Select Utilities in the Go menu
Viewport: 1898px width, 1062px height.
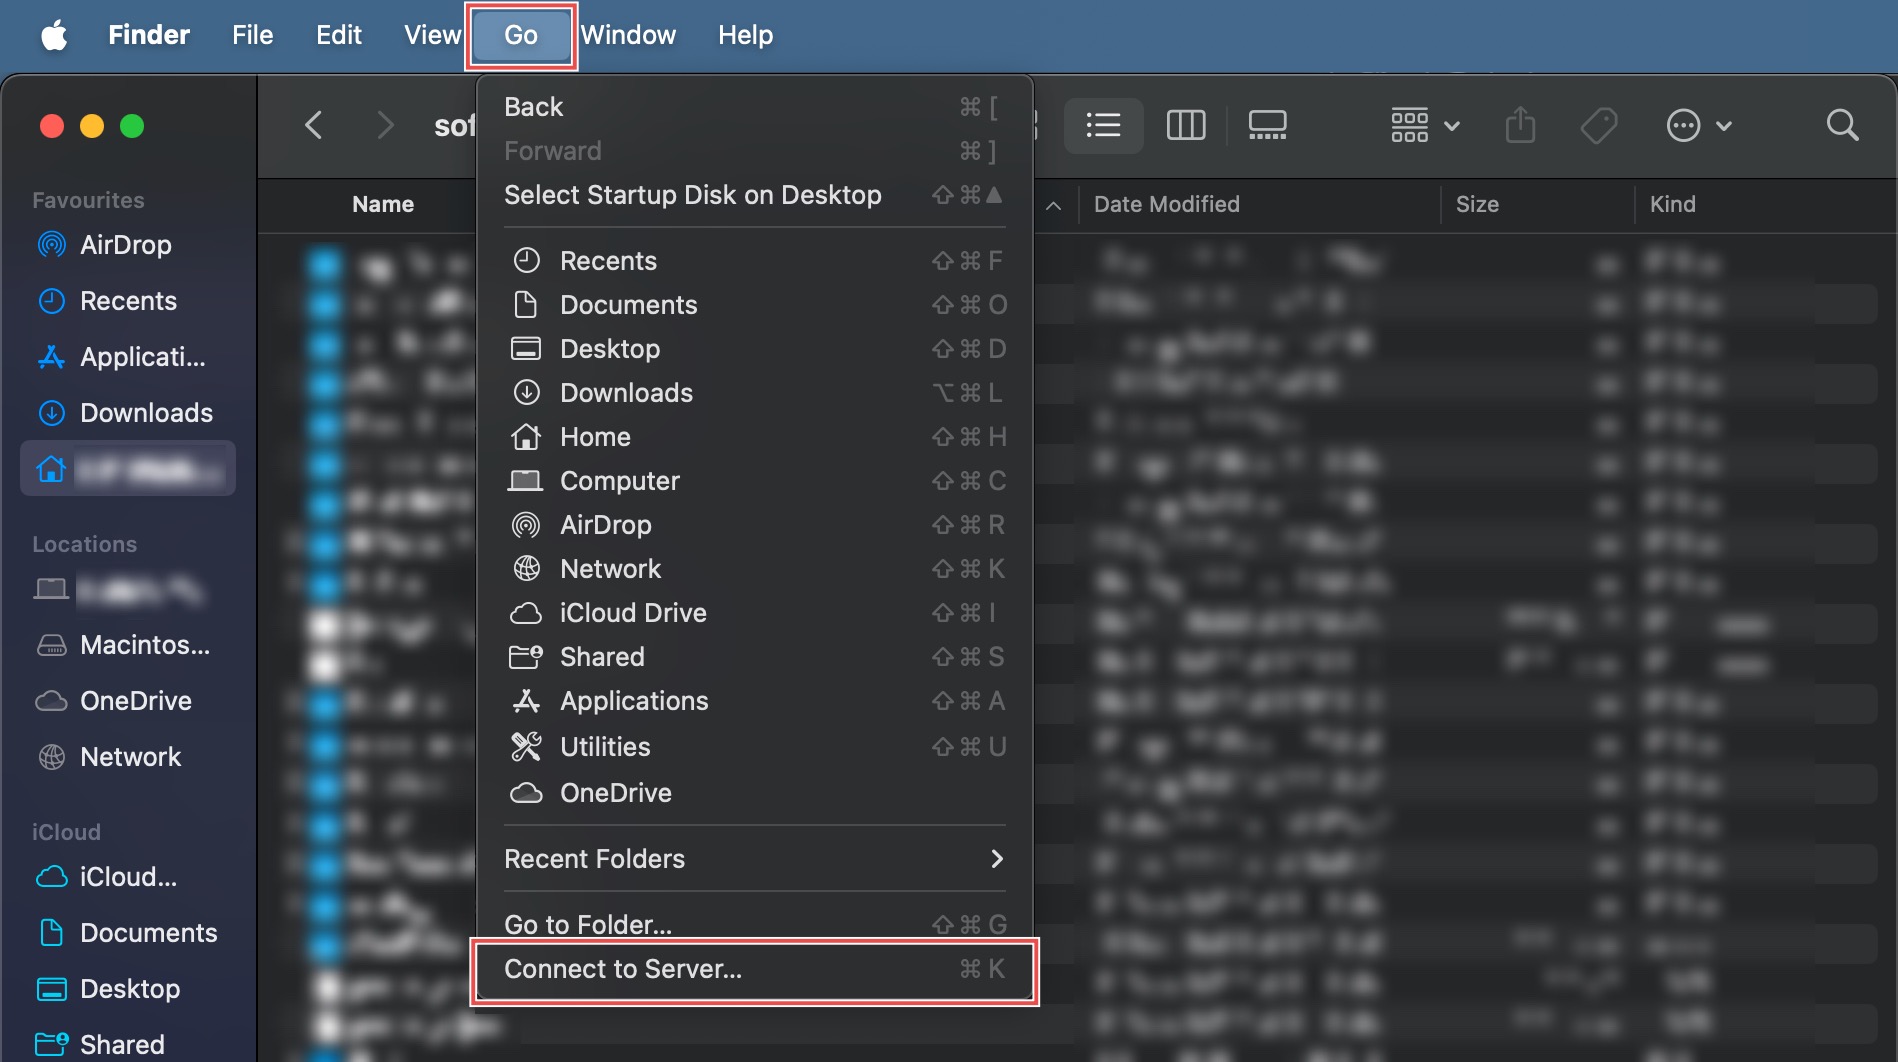pyautogui.click(x=605, y=747)
